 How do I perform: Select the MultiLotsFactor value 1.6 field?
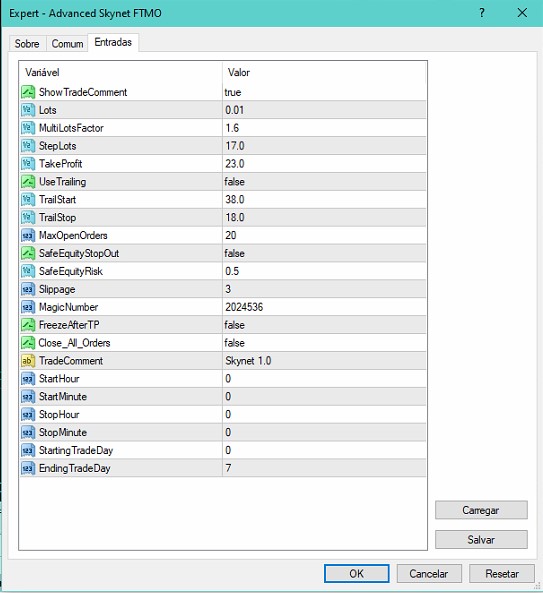pos(324,128)
